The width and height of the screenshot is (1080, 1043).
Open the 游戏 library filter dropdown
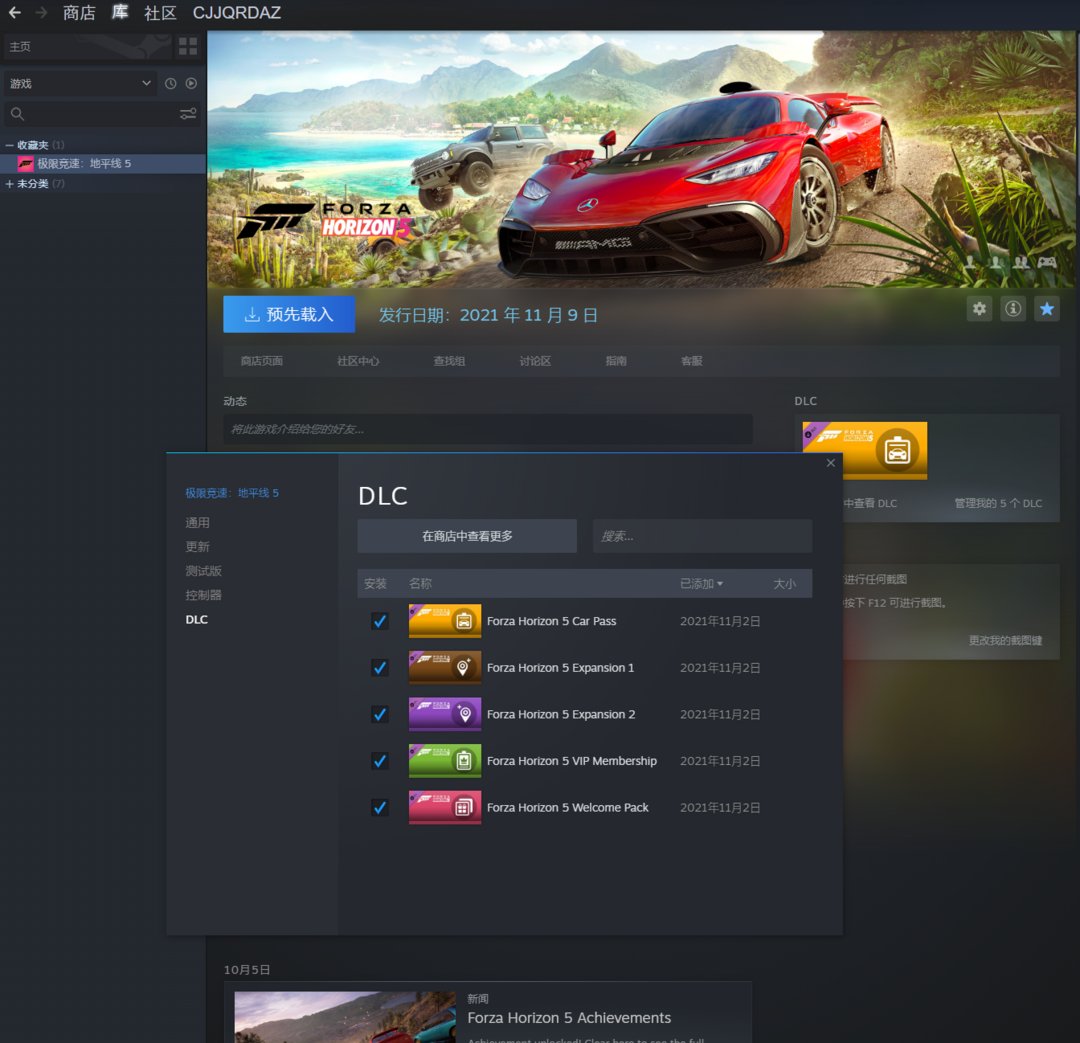pyautogui.click(x=80, y=84)
